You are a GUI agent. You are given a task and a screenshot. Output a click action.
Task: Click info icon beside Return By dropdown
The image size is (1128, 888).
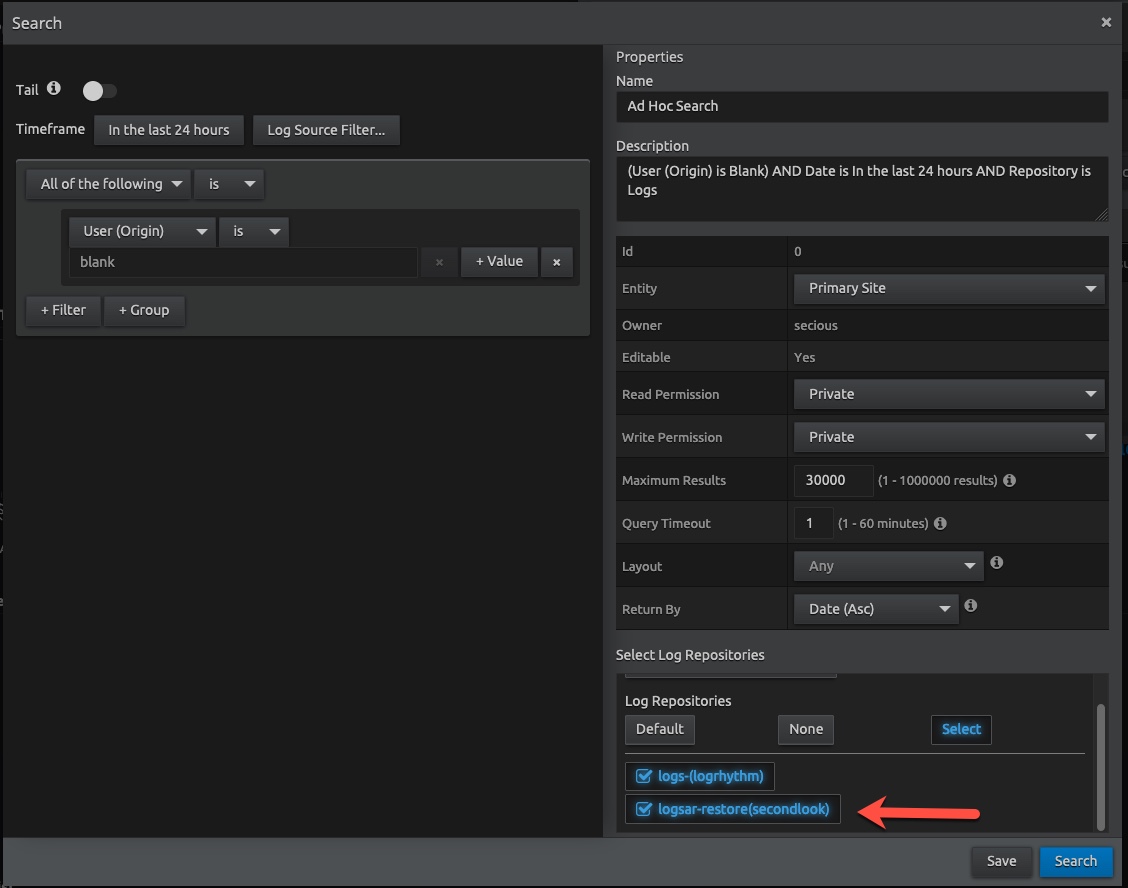pyautogui.click(x=970, y=606)
